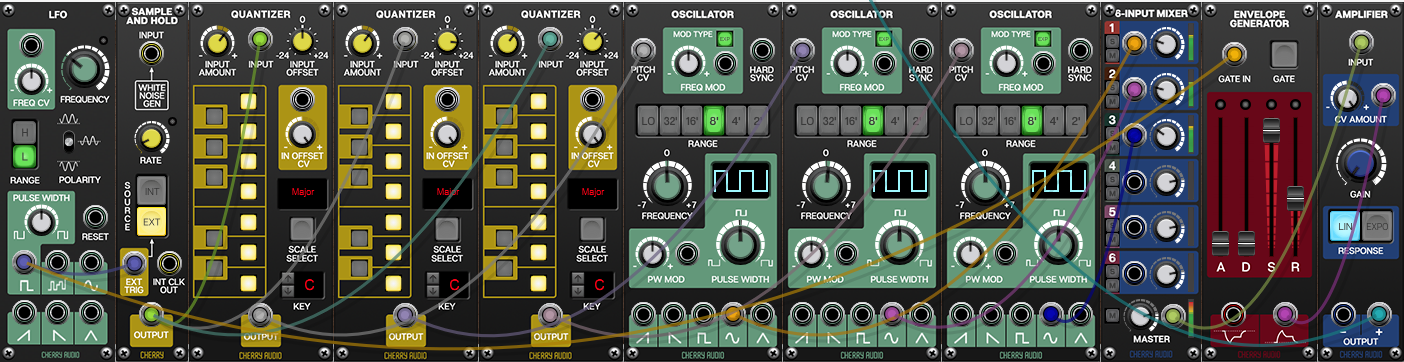1404x362 pixels.
Task: Click the LFO FREQUENCY knob
Action: point(85,68)
